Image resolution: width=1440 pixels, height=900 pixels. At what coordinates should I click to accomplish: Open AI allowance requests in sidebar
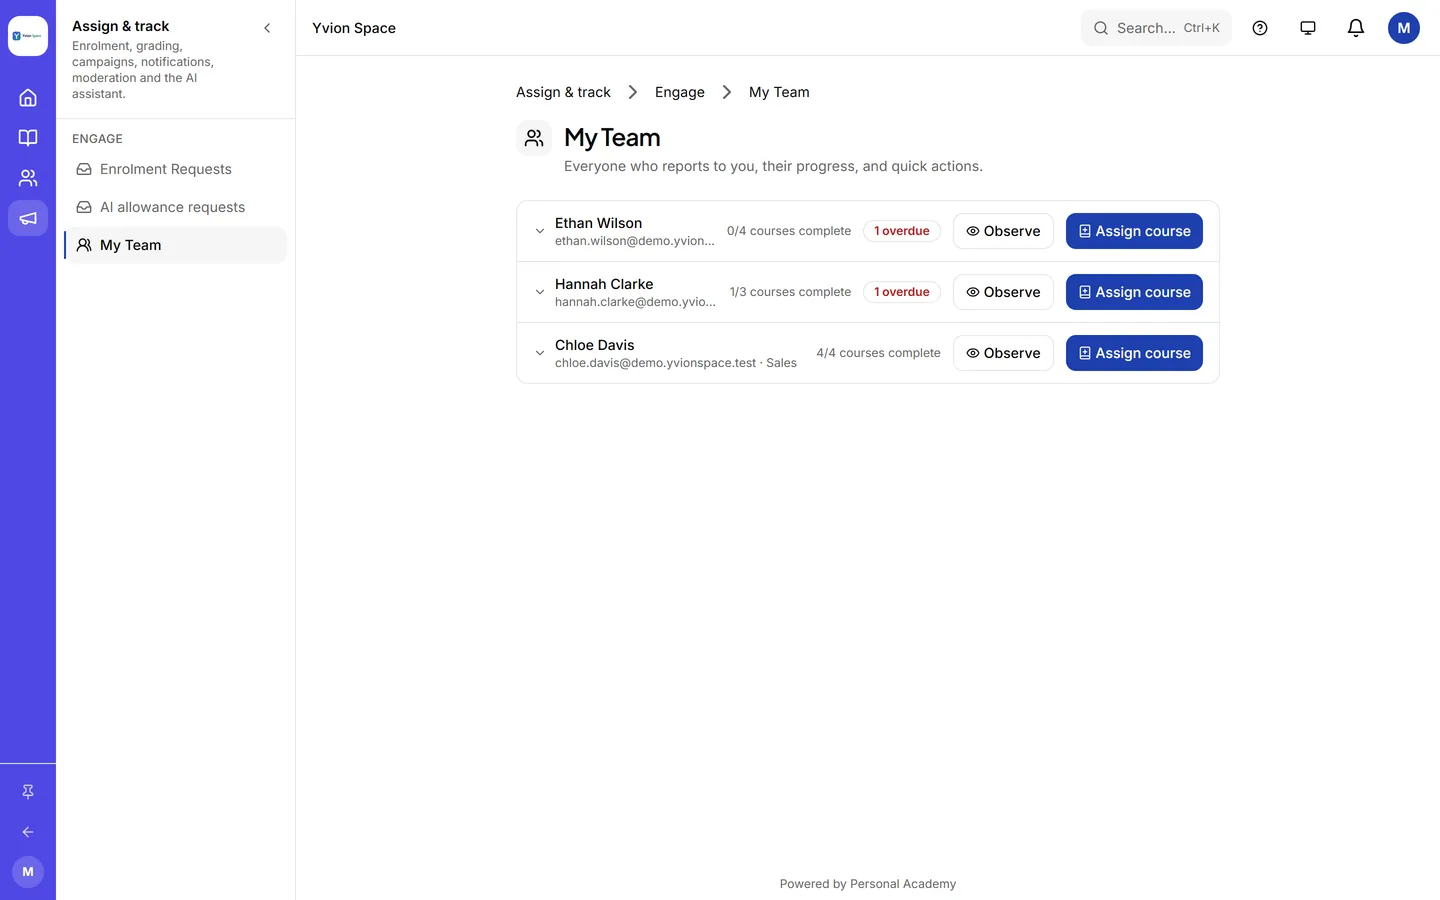176,207
